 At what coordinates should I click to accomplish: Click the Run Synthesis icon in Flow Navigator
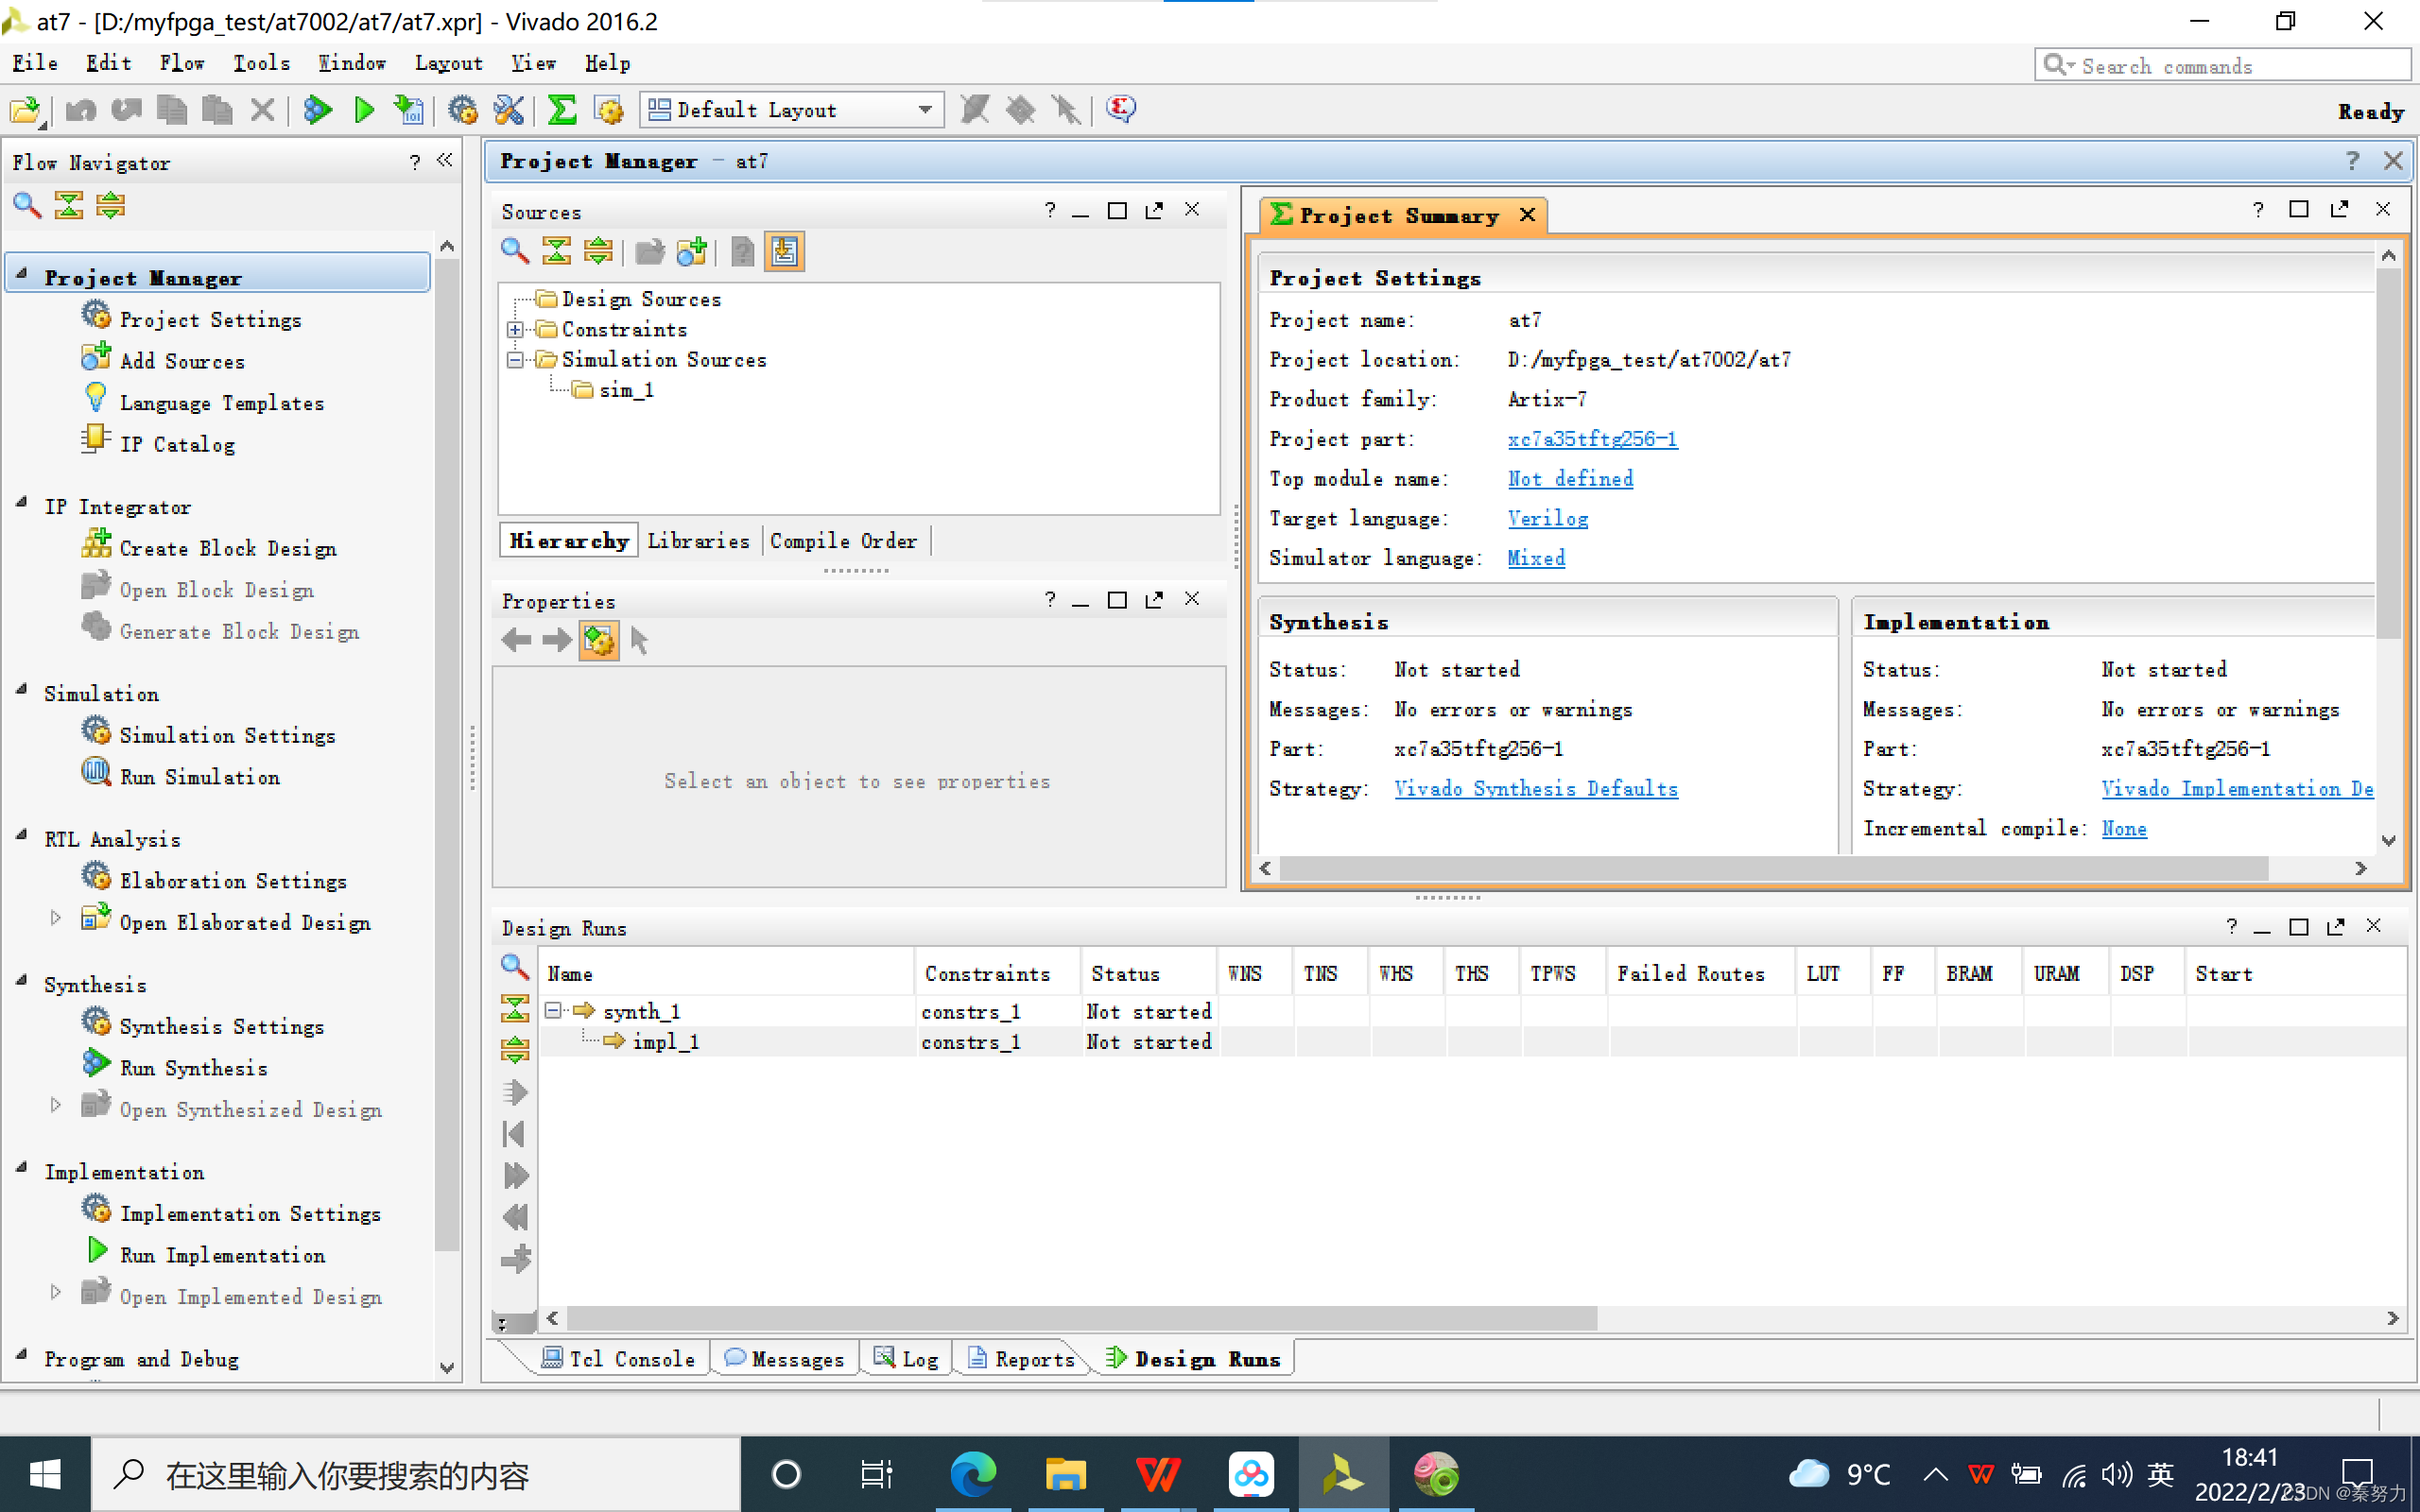click(190, 1068)
